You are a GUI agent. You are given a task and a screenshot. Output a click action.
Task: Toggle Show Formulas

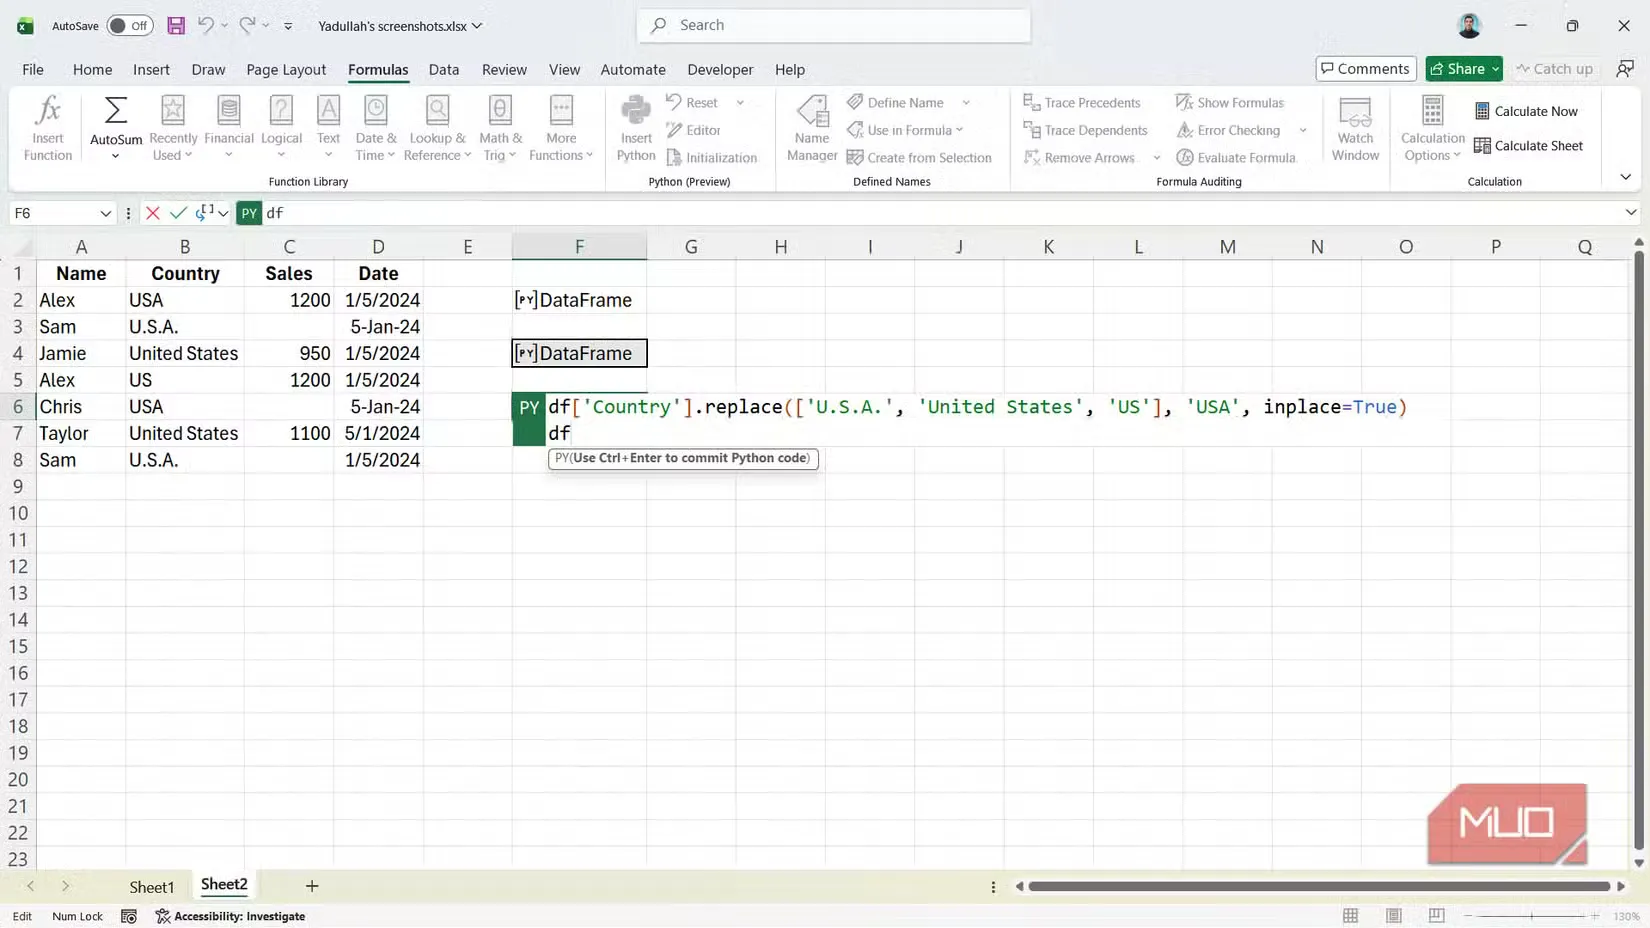pos(1231,102)
